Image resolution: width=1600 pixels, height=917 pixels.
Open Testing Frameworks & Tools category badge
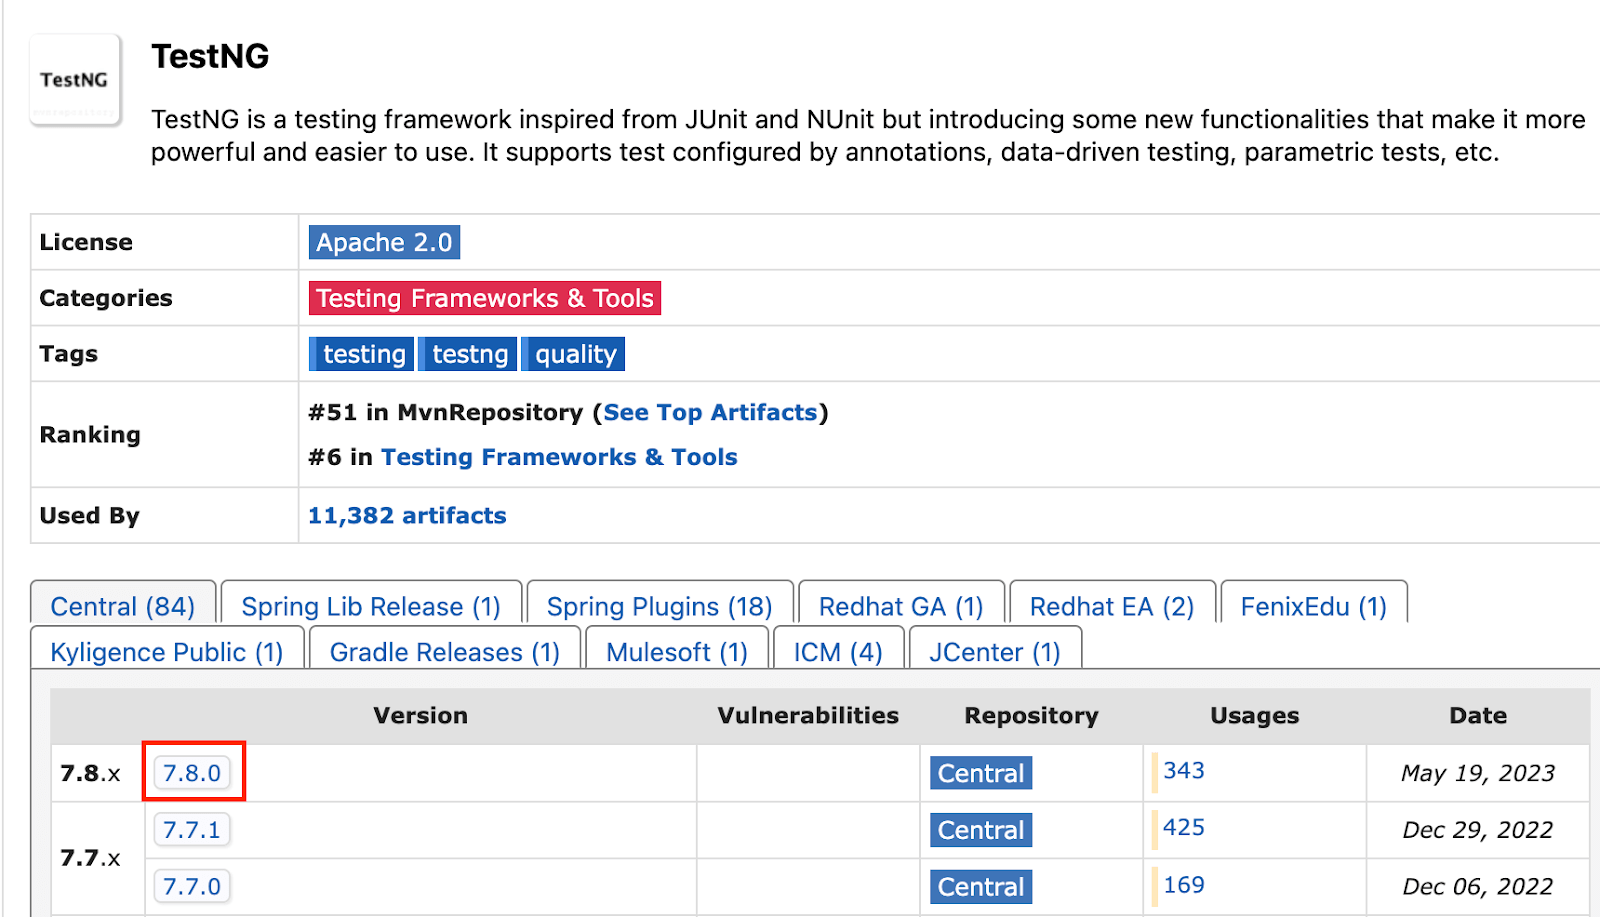tap(484, 299)
